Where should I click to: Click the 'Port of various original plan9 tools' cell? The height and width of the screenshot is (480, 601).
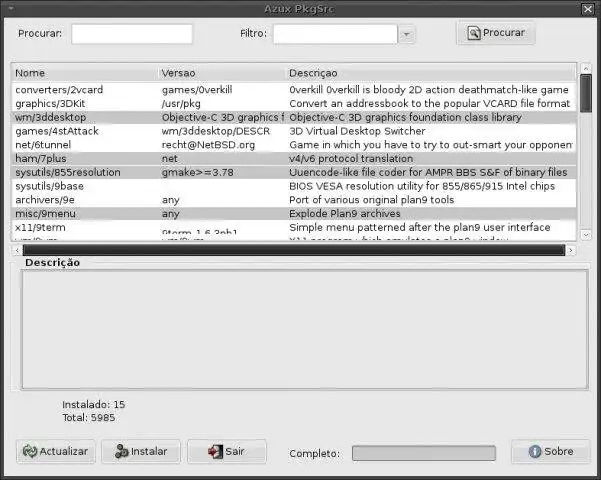coord(371,200)
